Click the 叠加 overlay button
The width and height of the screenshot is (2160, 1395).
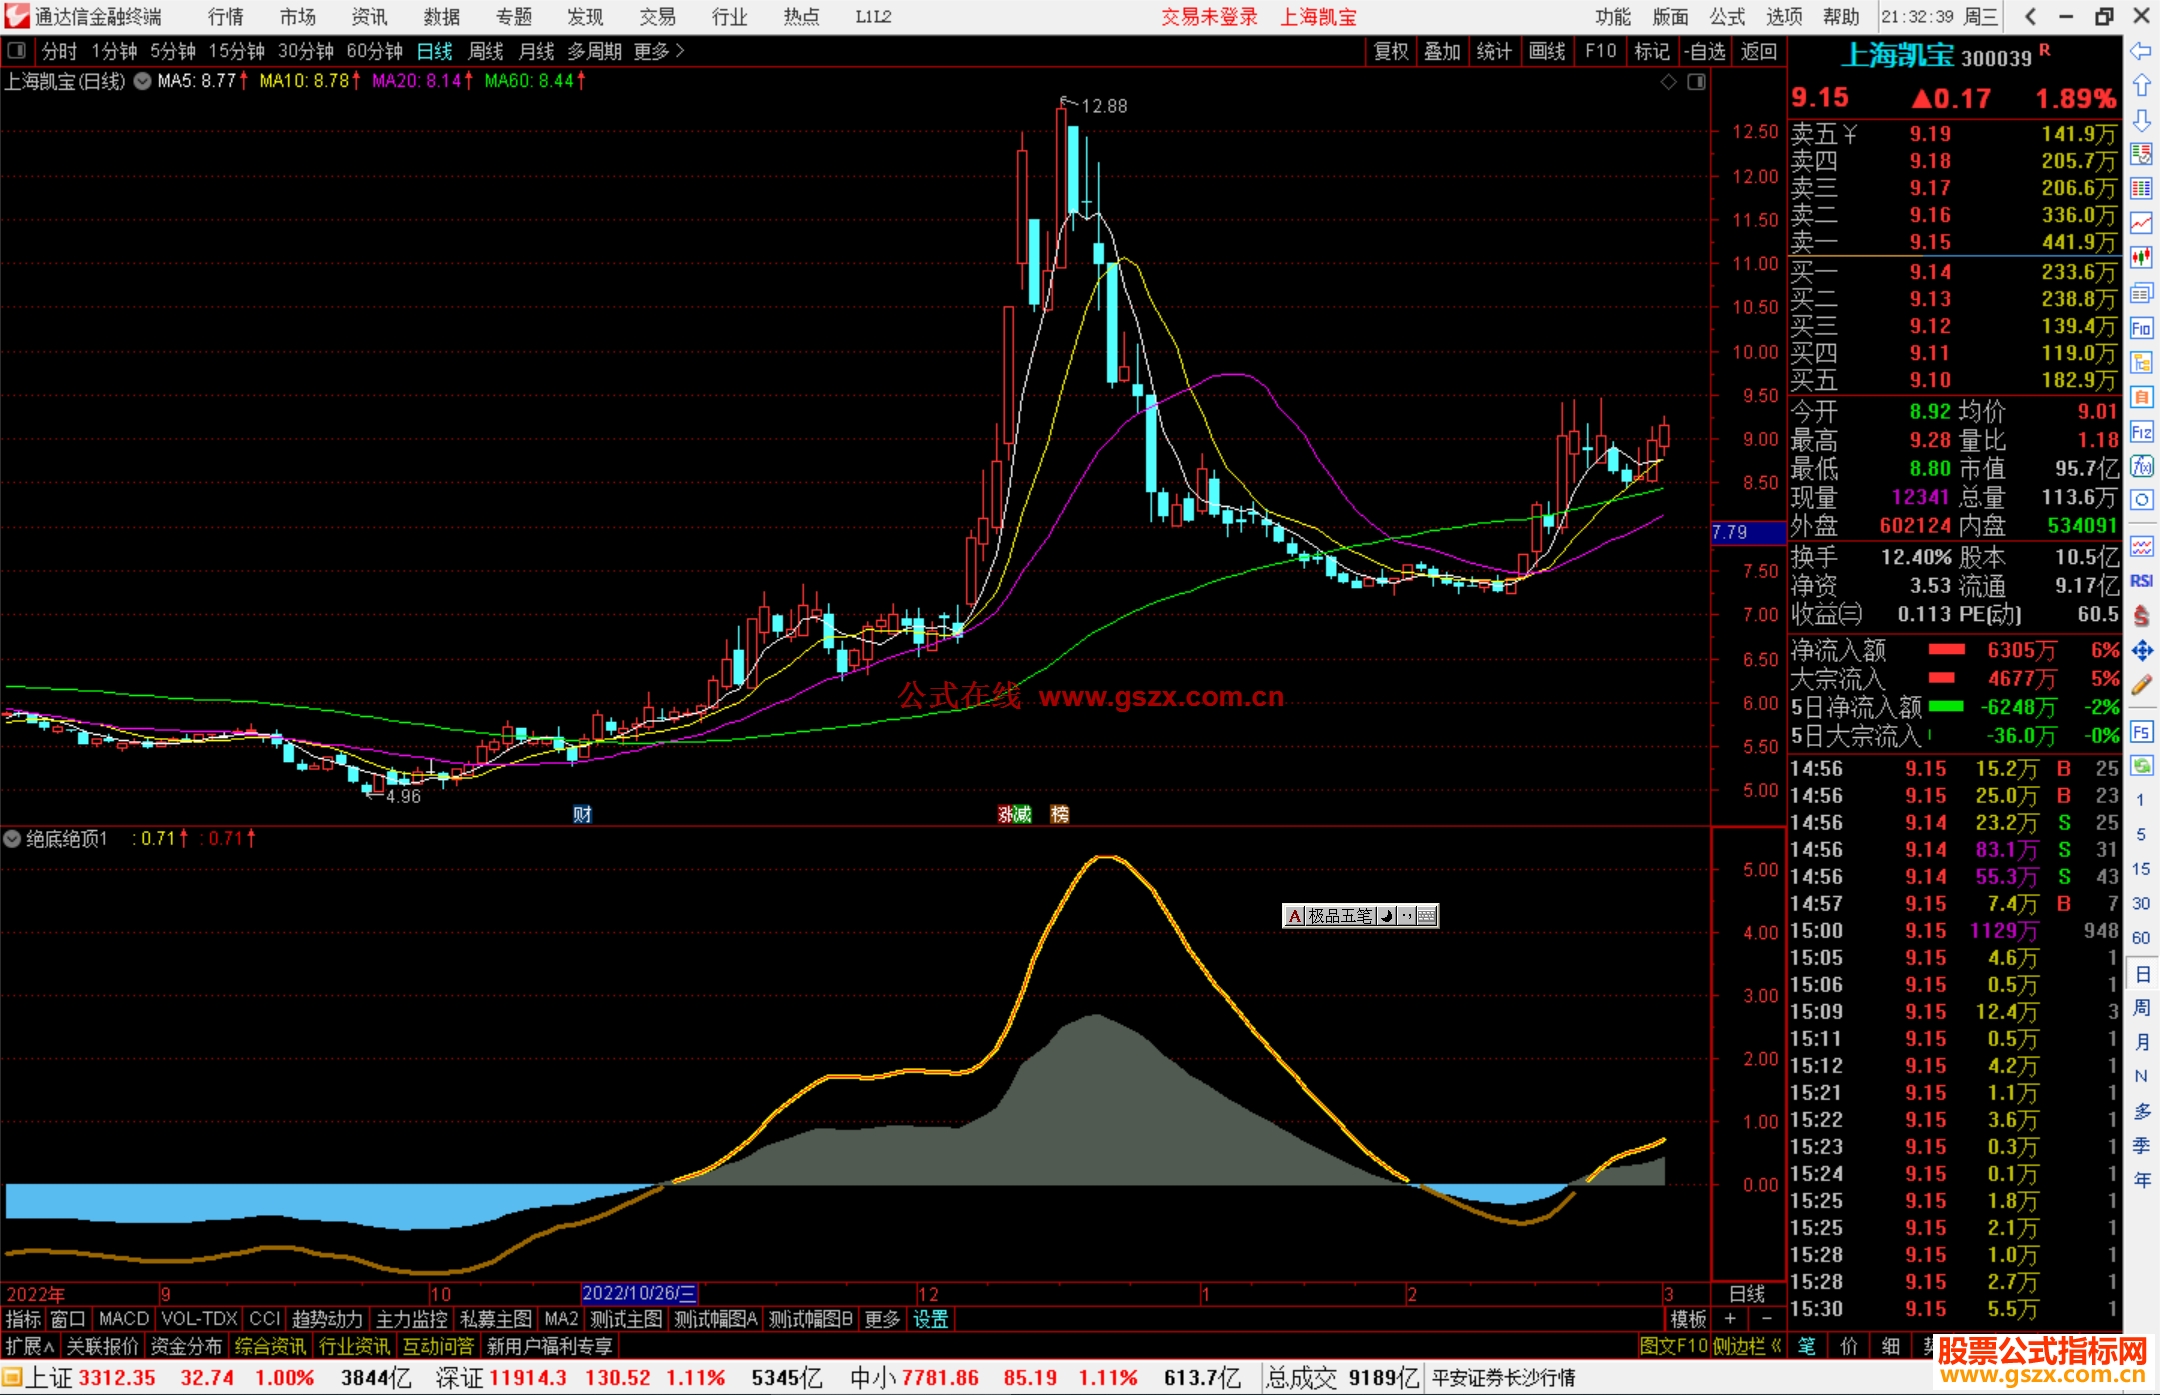point(1442,51)
